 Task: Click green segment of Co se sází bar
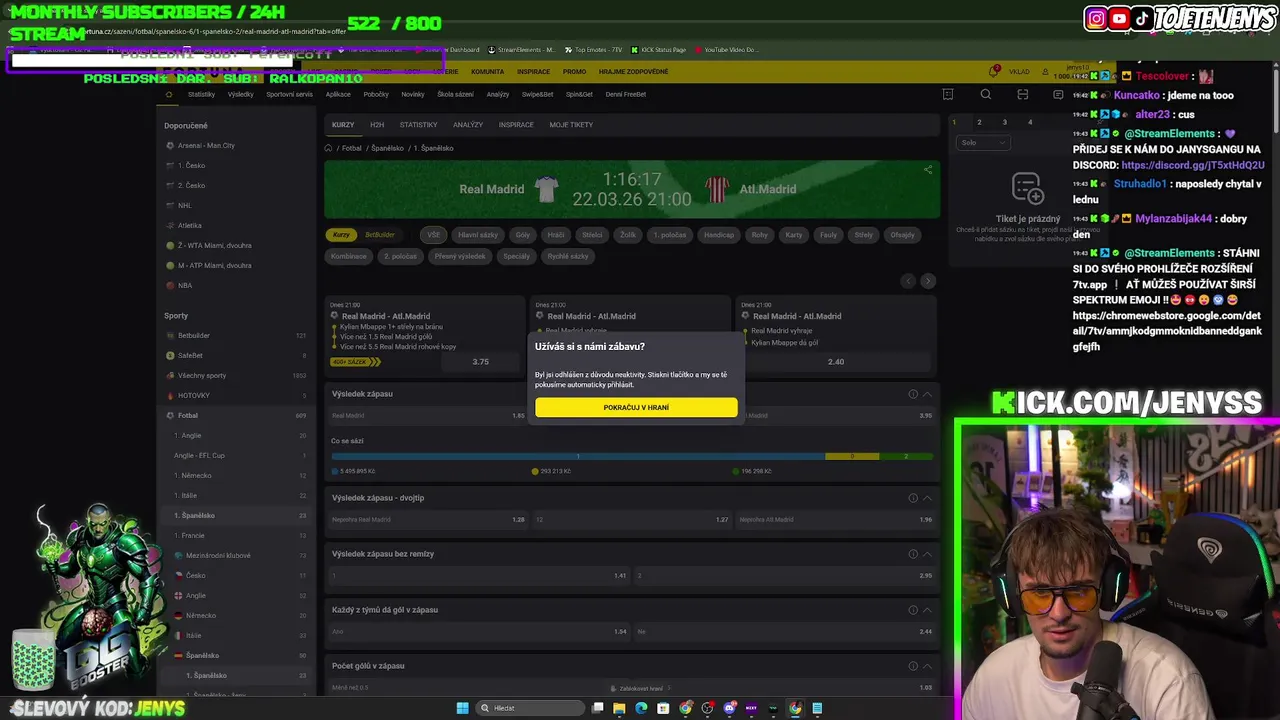(906, 456)
